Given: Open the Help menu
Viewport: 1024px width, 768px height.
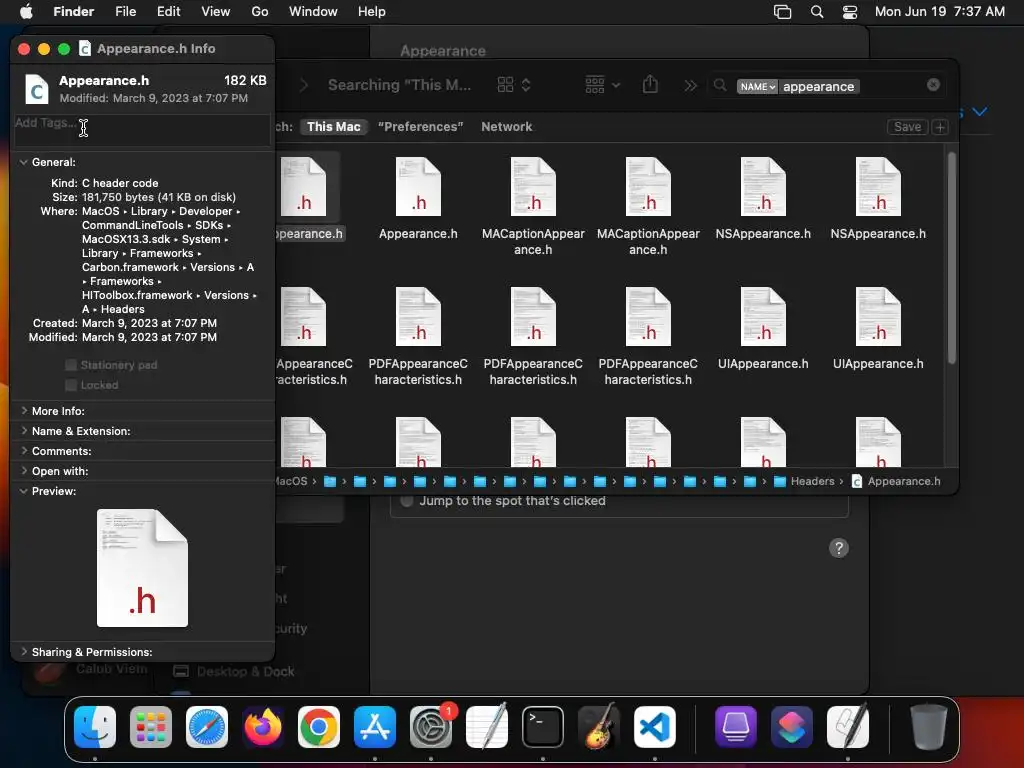Looking at the screenshot, I should tap(372, 12).
